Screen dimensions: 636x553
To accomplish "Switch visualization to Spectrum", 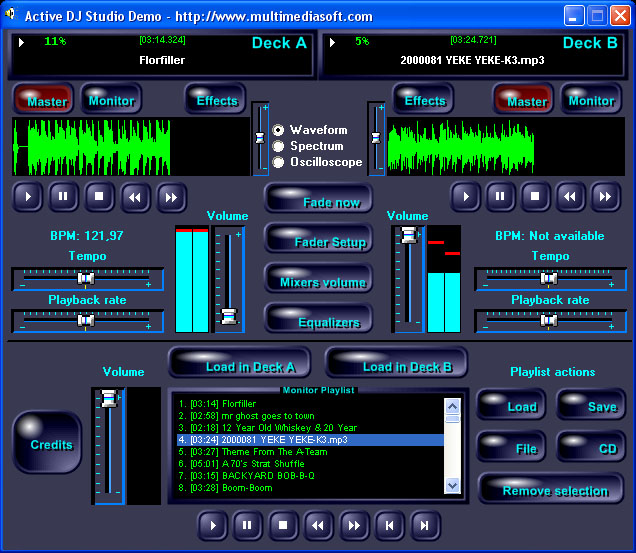I will 279,146.
